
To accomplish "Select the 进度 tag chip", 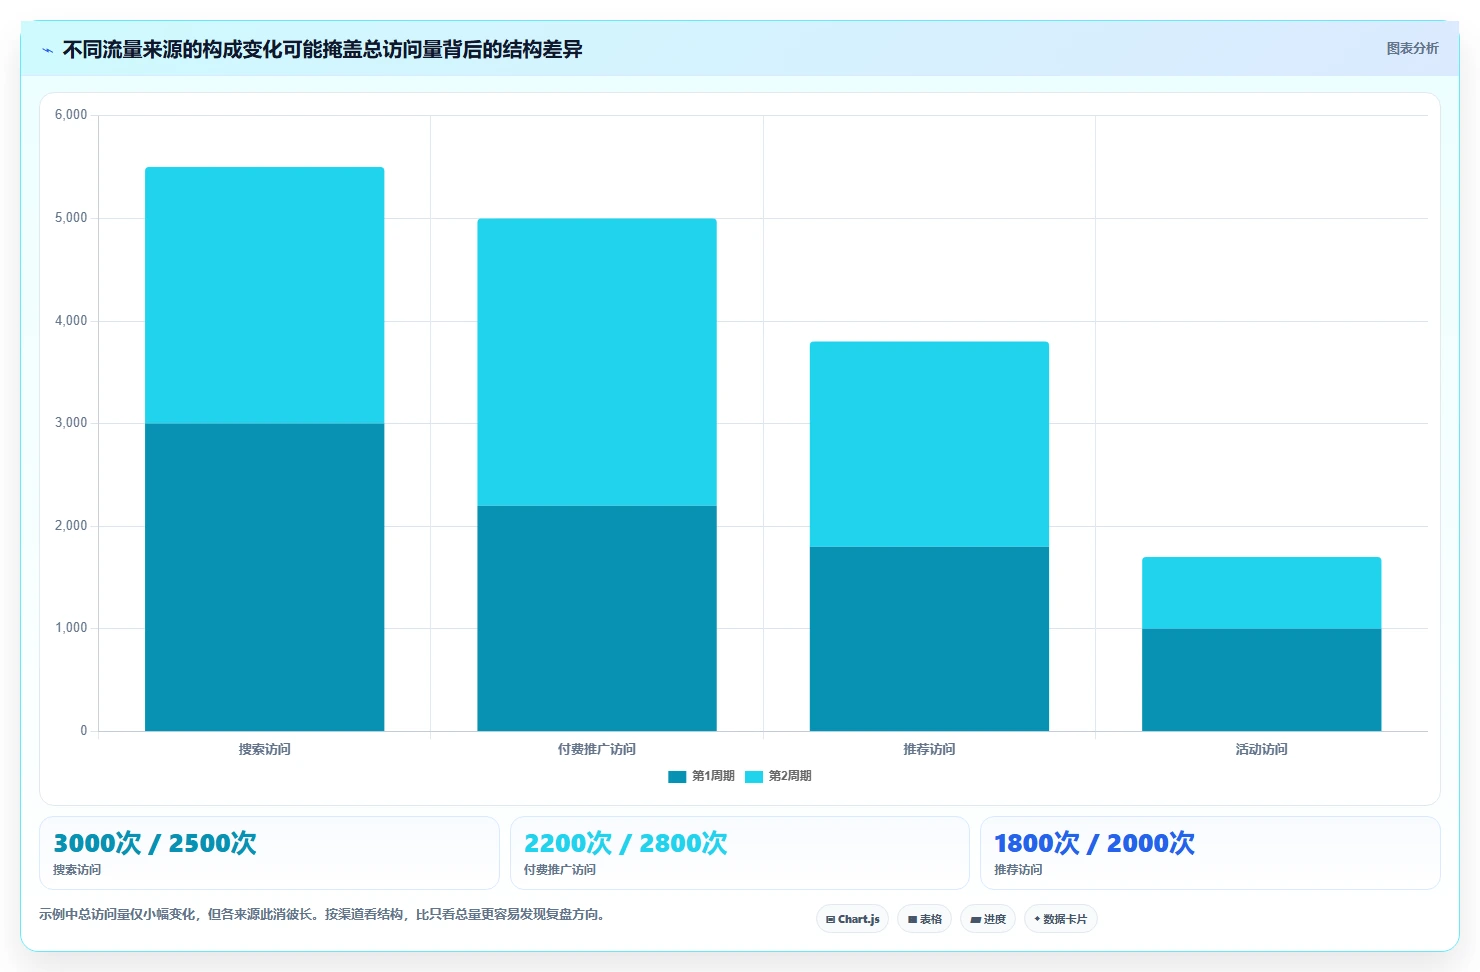I will [x=988, y=919].
